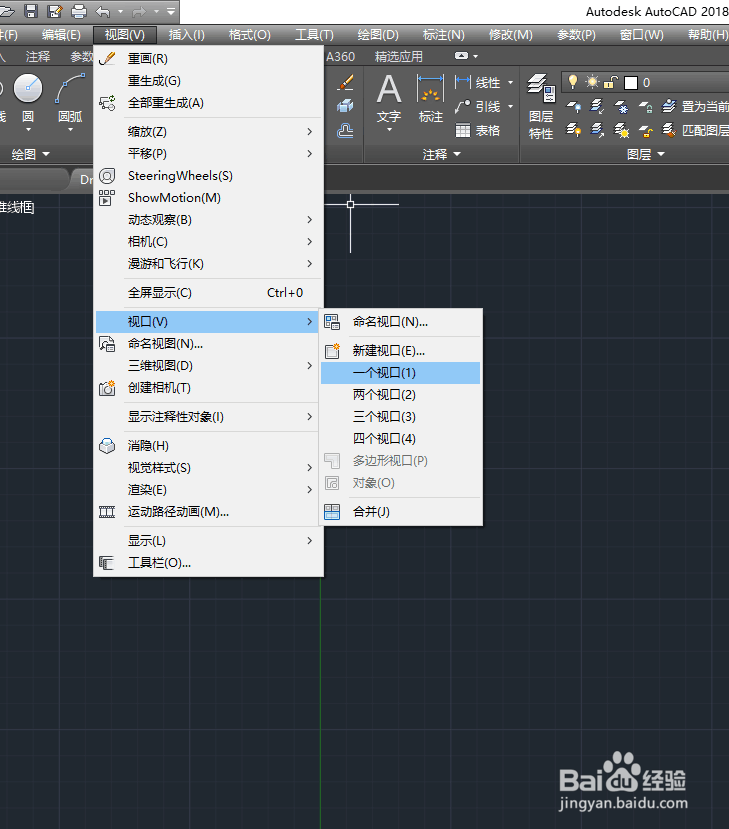
Task: Click the white layer color swatch
Action: [x=631, y=82]
